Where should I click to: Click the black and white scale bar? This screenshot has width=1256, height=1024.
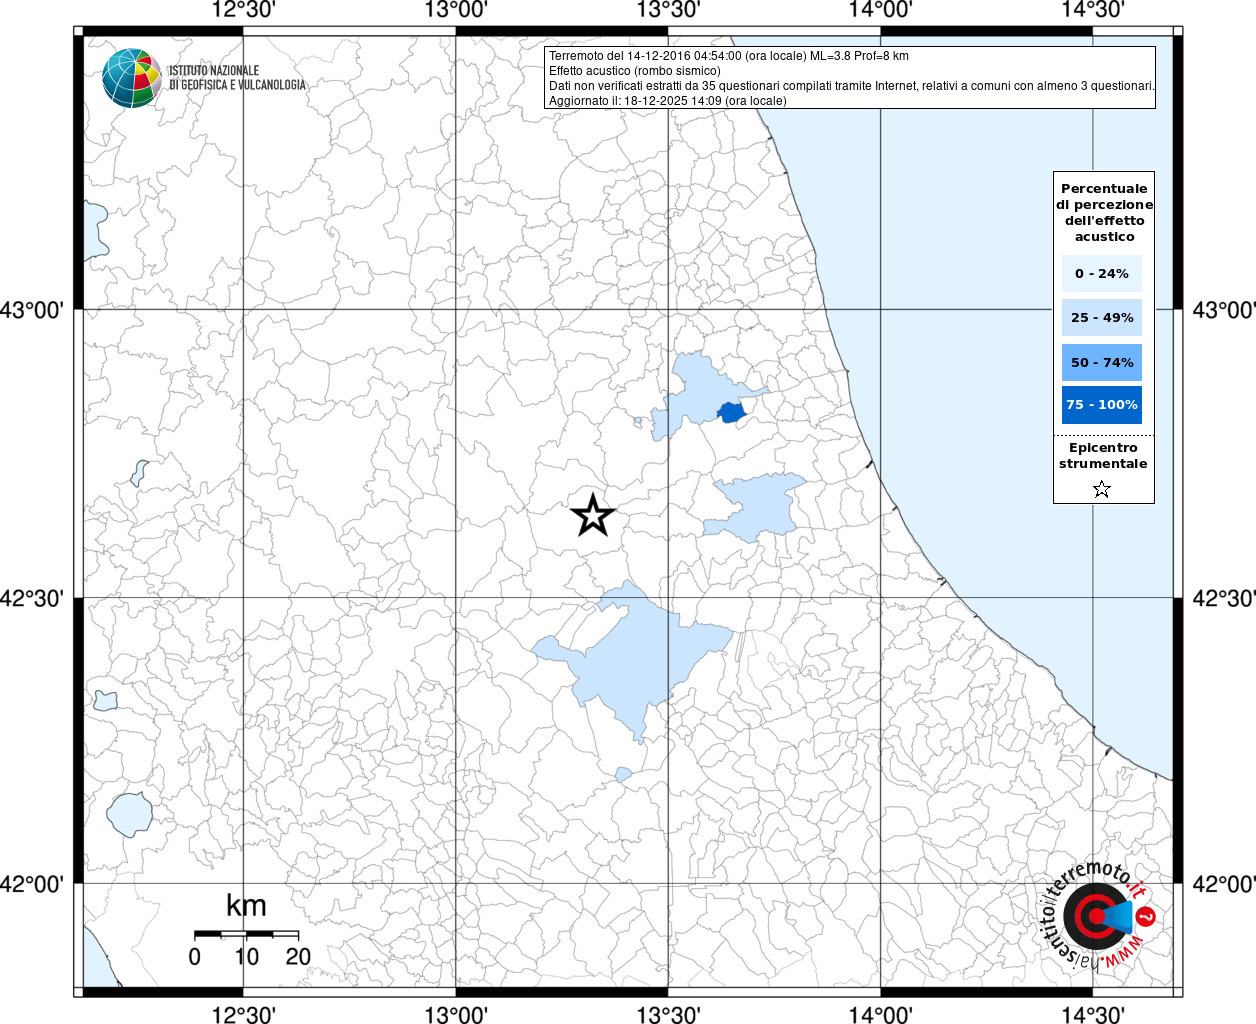coord(246,934)
